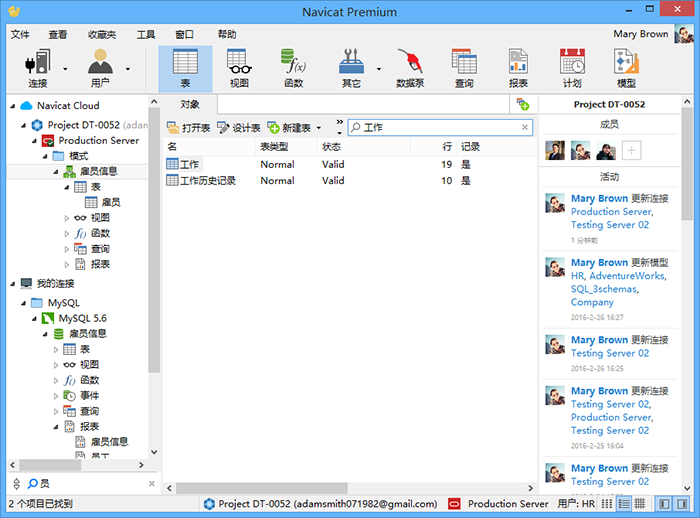The image size is (700, 518).
Task: Click the 名 column header
Action: pos(209,147)
